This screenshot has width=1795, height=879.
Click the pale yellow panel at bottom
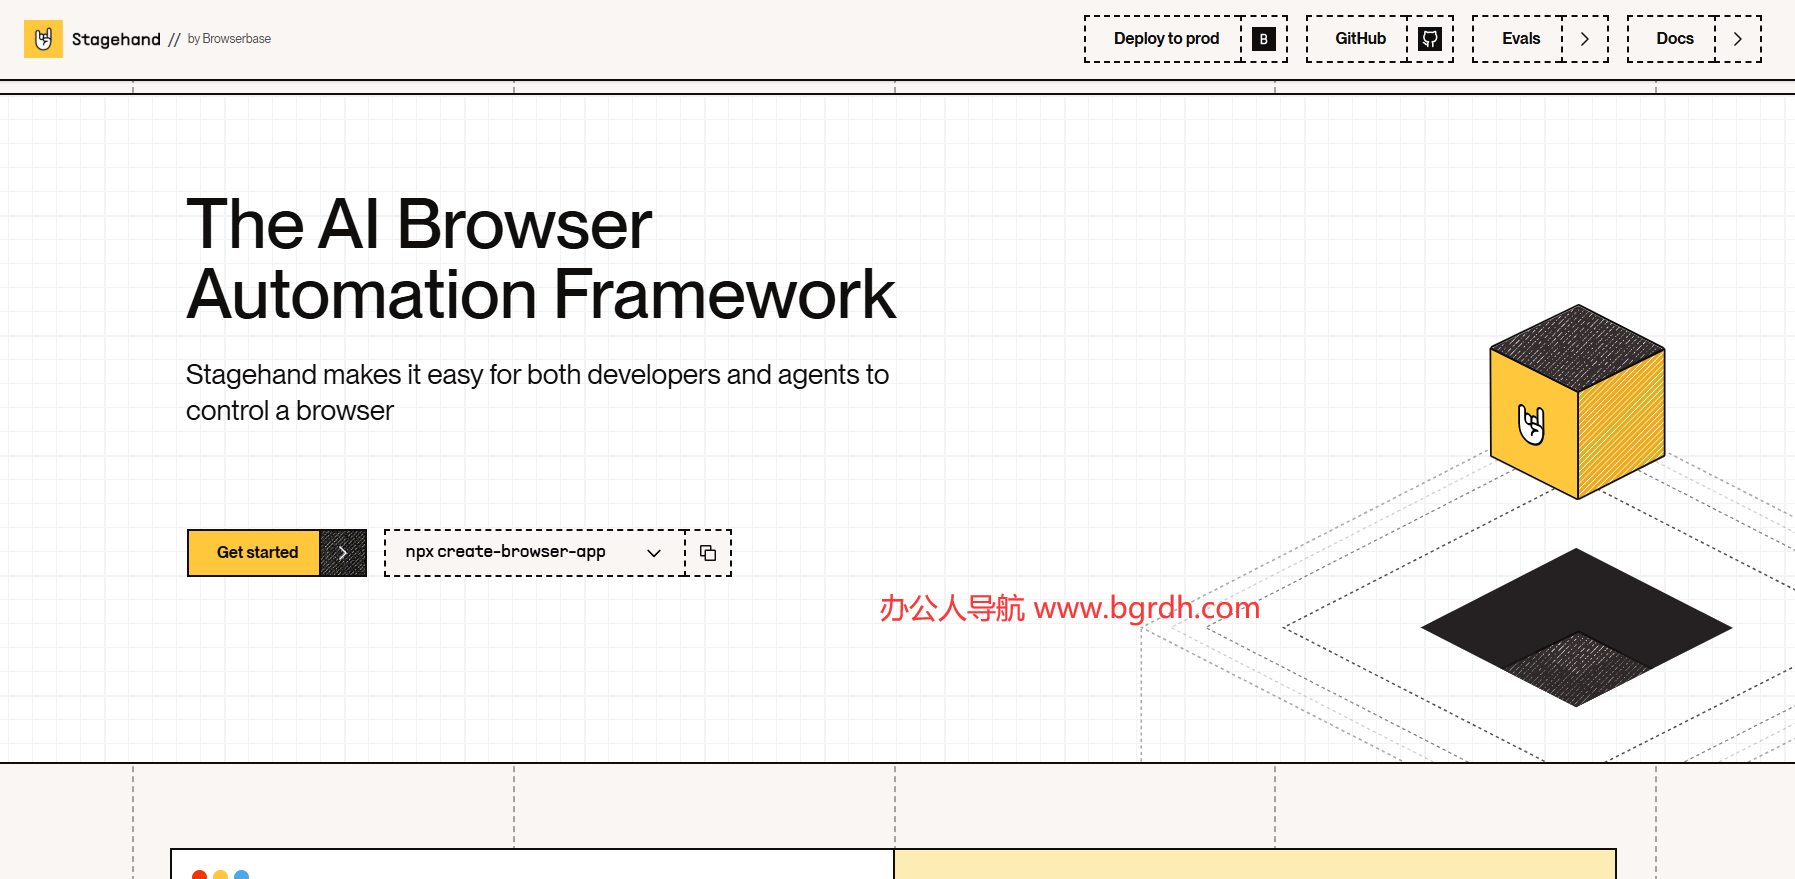pos(1254,865)
